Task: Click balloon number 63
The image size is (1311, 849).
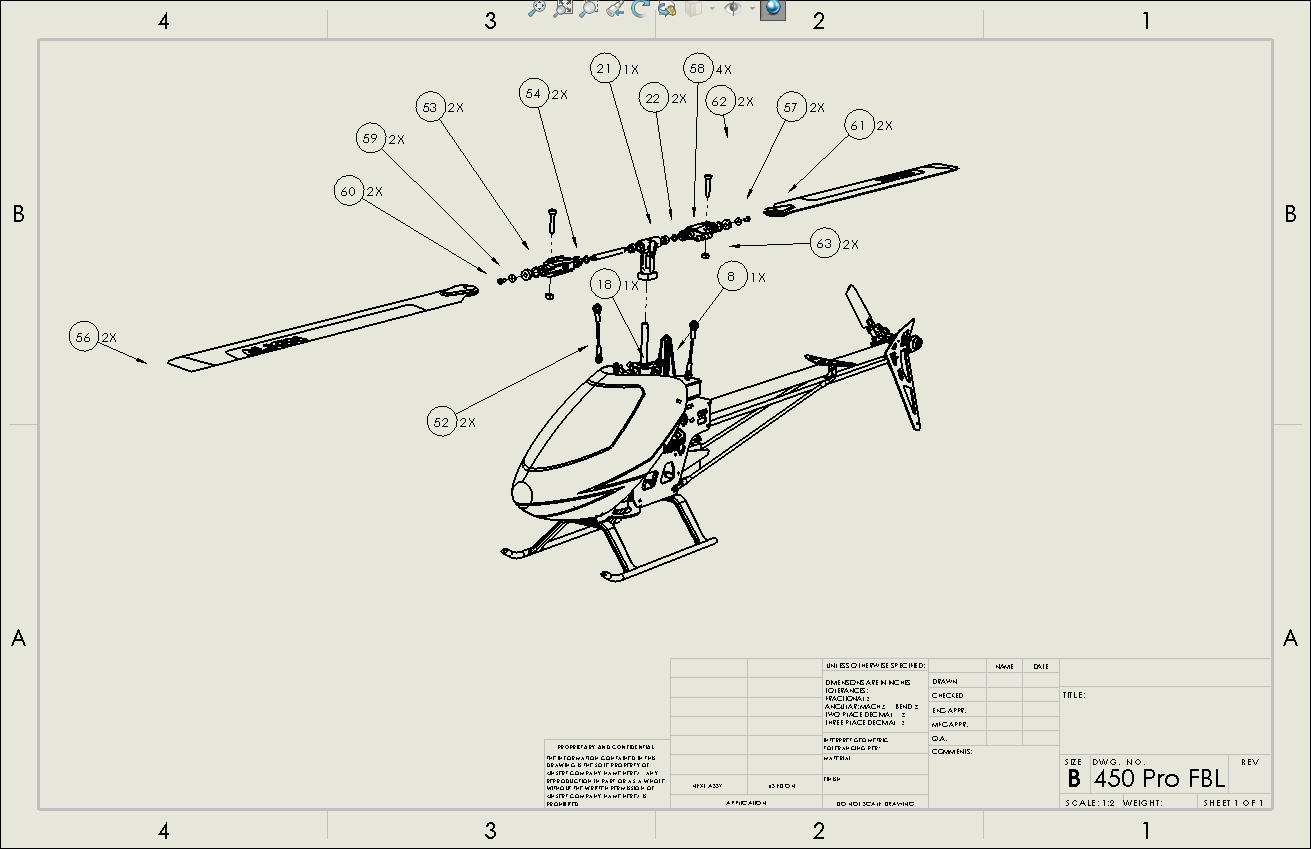Action: pyautogui.click(x=824, y=244)
